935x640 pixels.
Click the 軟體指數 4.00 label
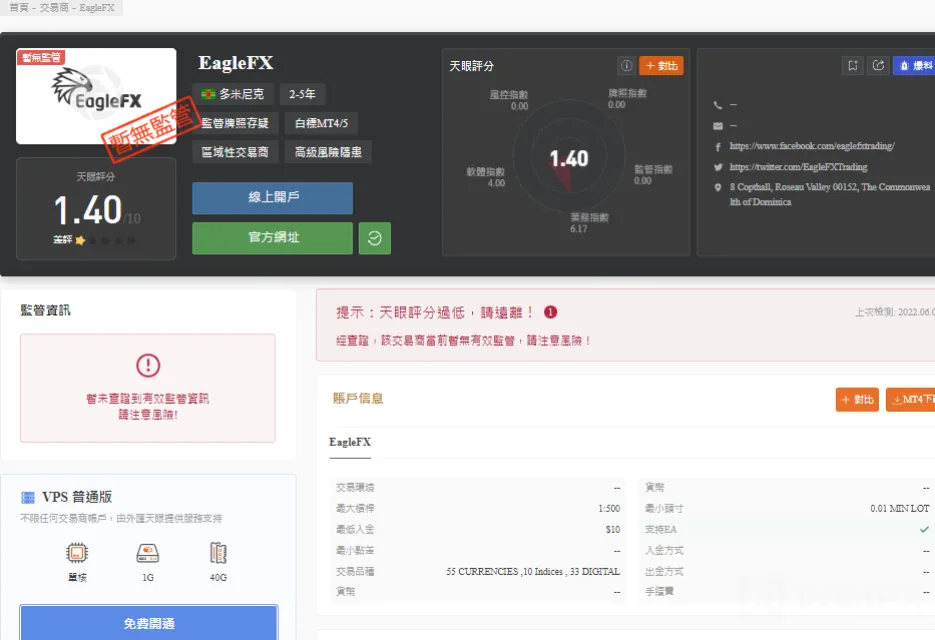click(x=485, y=177)
